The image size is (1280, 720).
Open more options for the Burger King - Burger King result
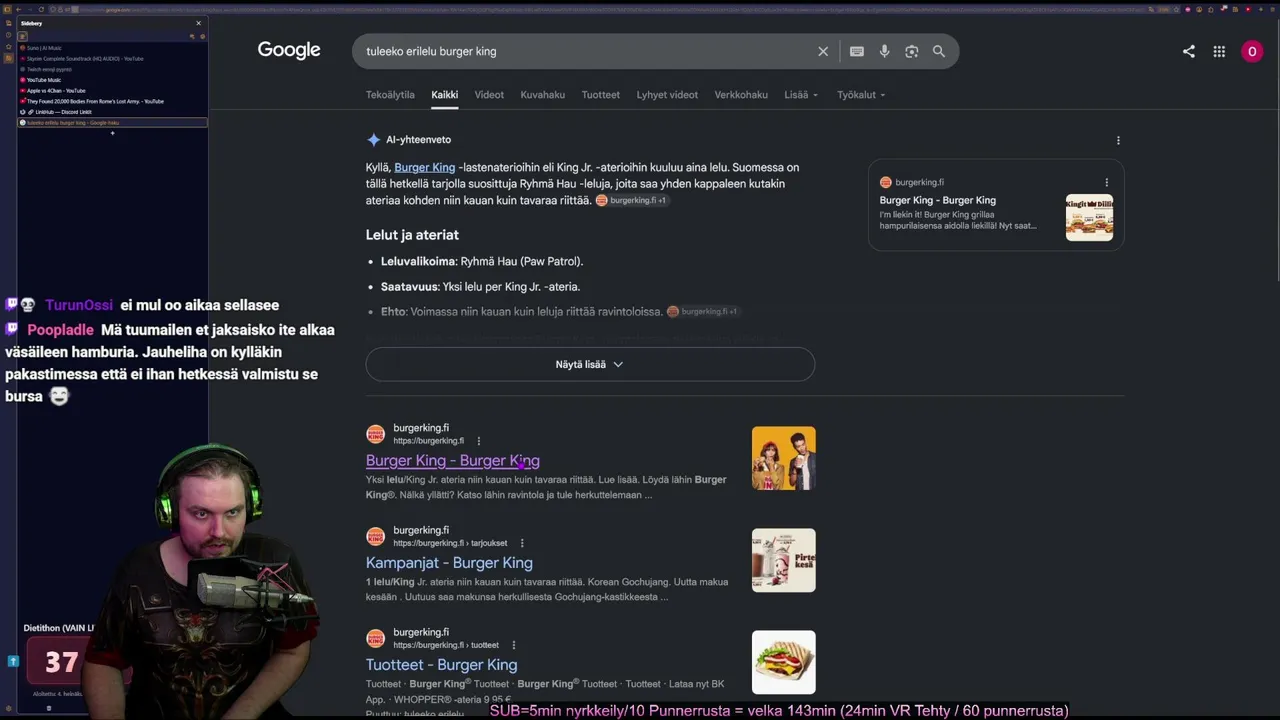479,441
